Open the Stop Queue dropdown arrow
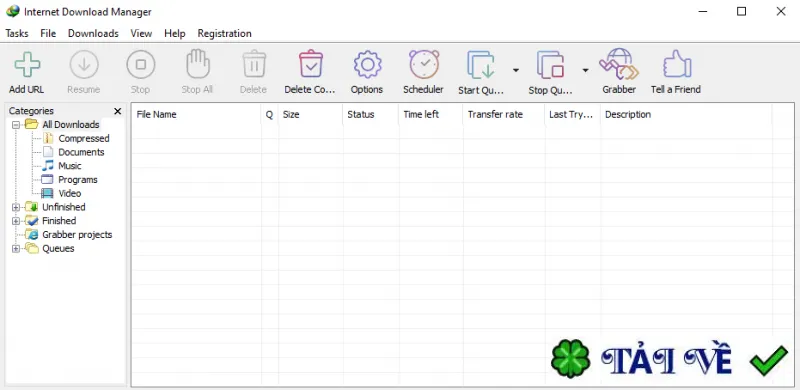The height and width of the screenshot is (390, 800). [x=585, y=70]
